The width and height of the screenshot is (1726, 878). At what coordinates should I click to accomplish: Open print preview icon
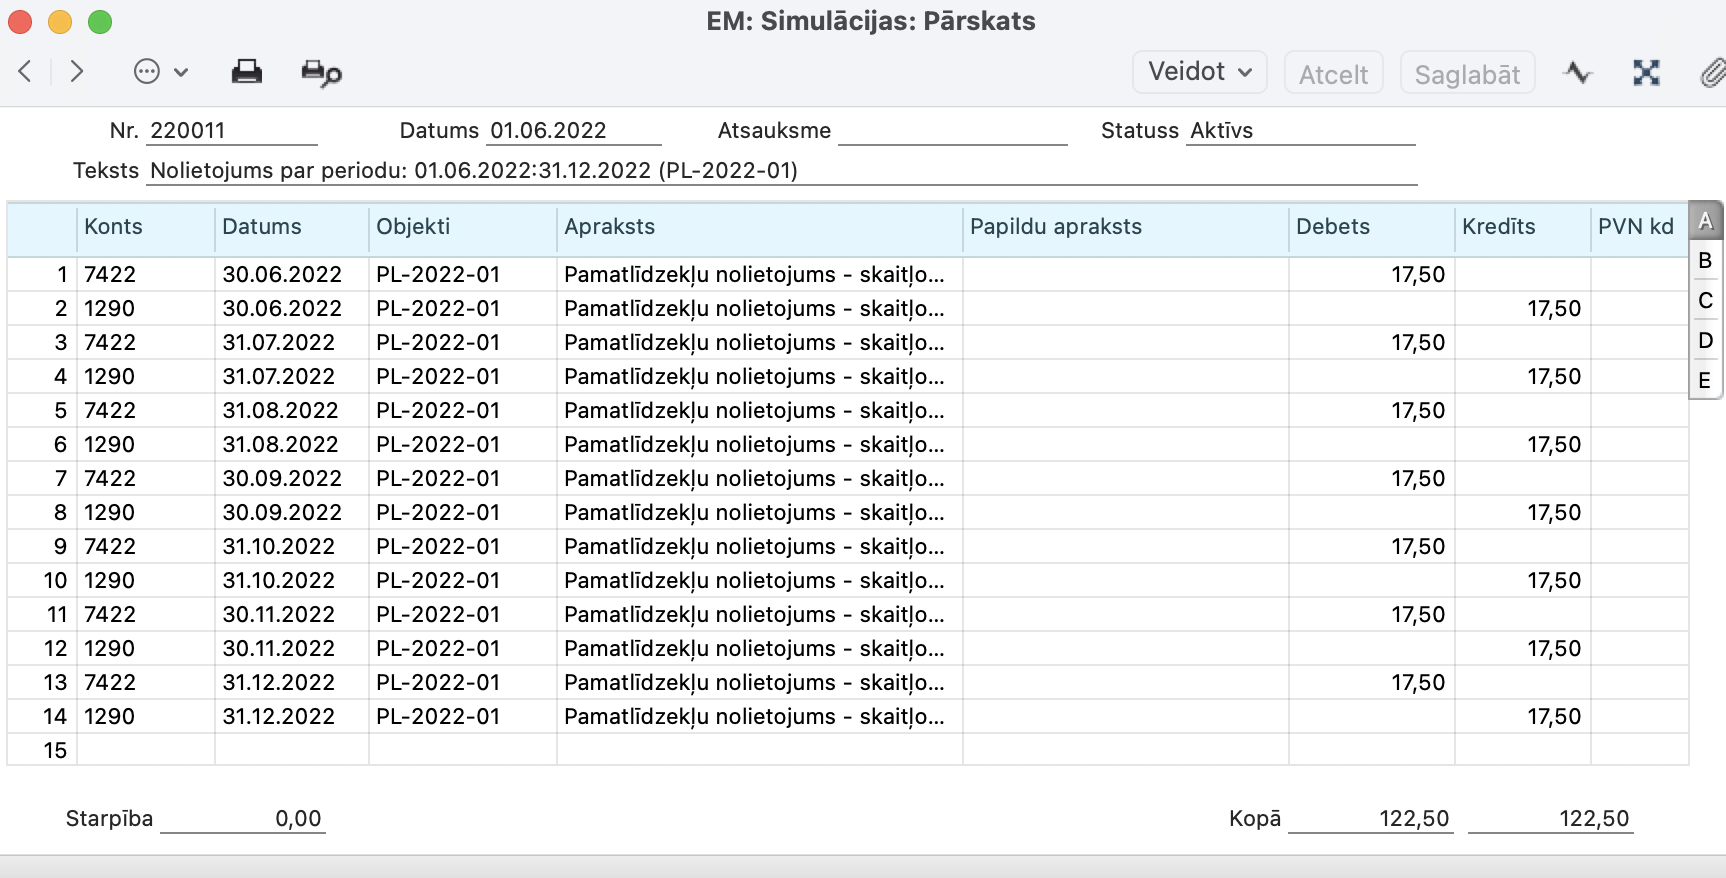pyautogui.click(x=321, y=73)
